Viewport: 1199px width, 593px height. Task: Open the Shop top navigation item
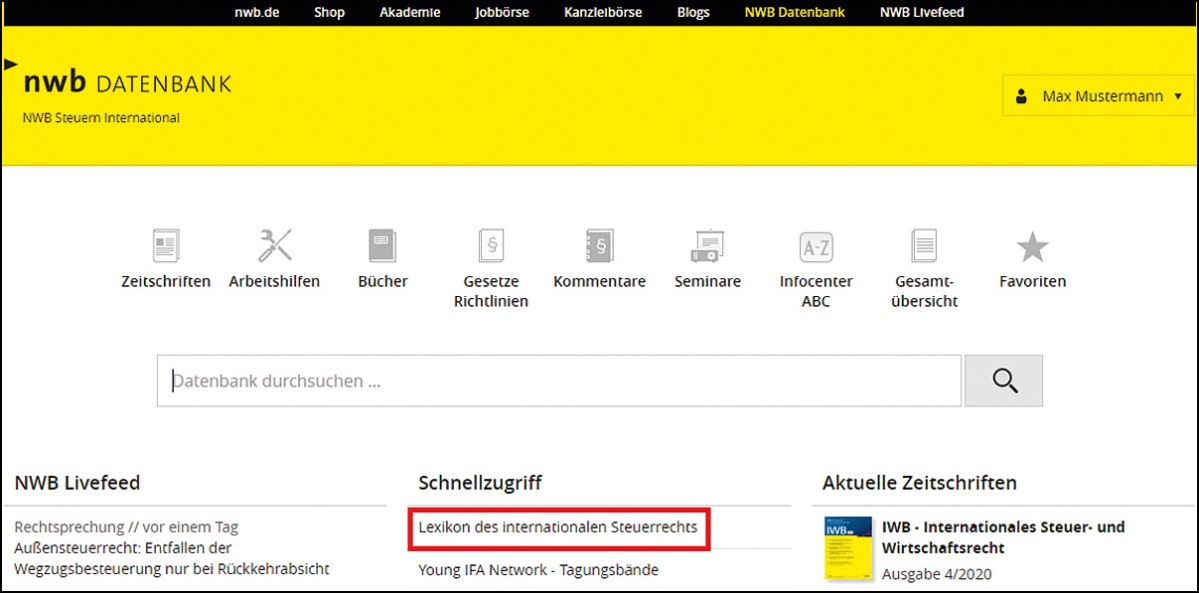point(329,13)
